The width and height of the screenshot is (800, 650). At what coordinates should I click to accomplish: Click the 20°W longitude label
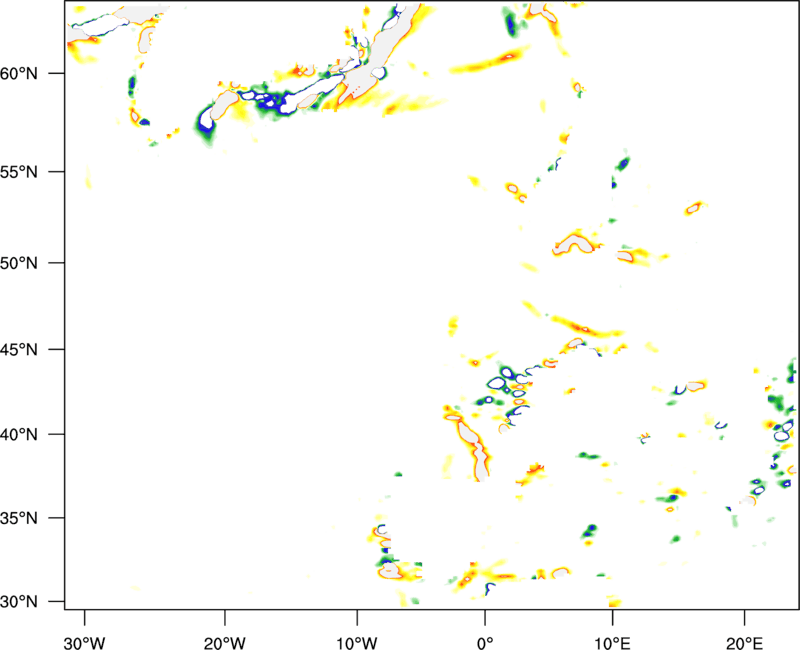click(224, 643)
